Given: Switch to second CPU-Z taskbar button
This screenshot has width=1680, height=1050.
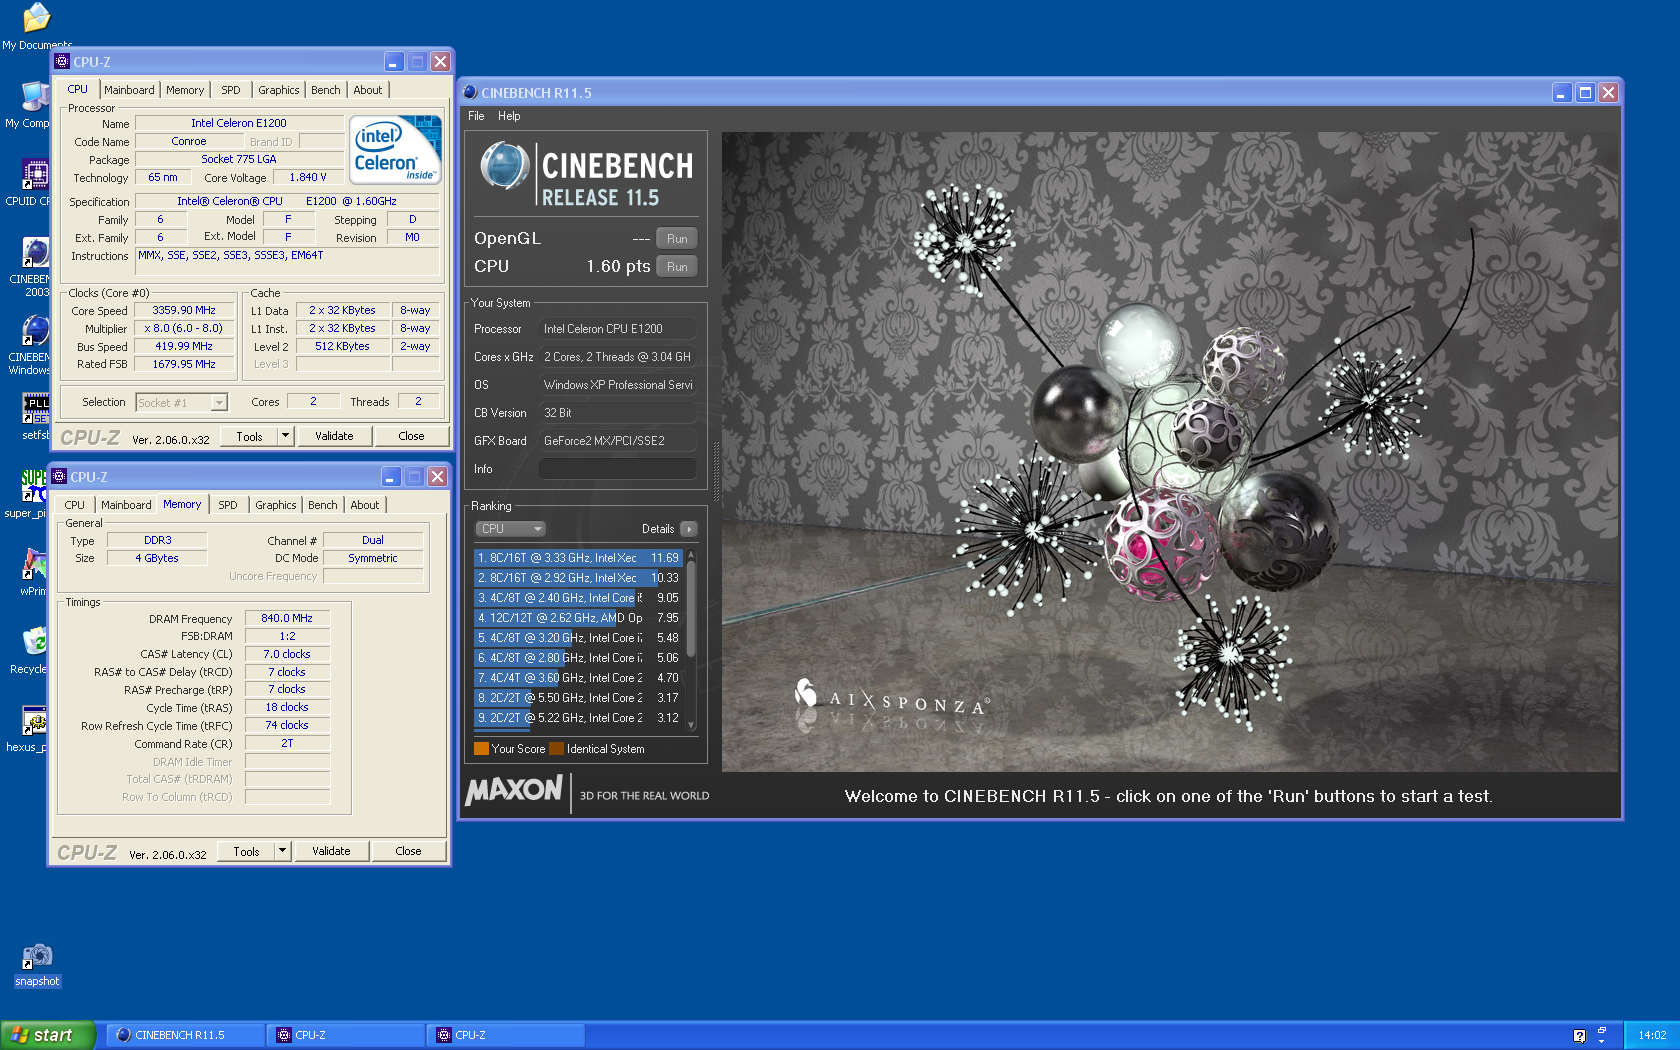Looking at the screenshot, I should coord(506,1035).
